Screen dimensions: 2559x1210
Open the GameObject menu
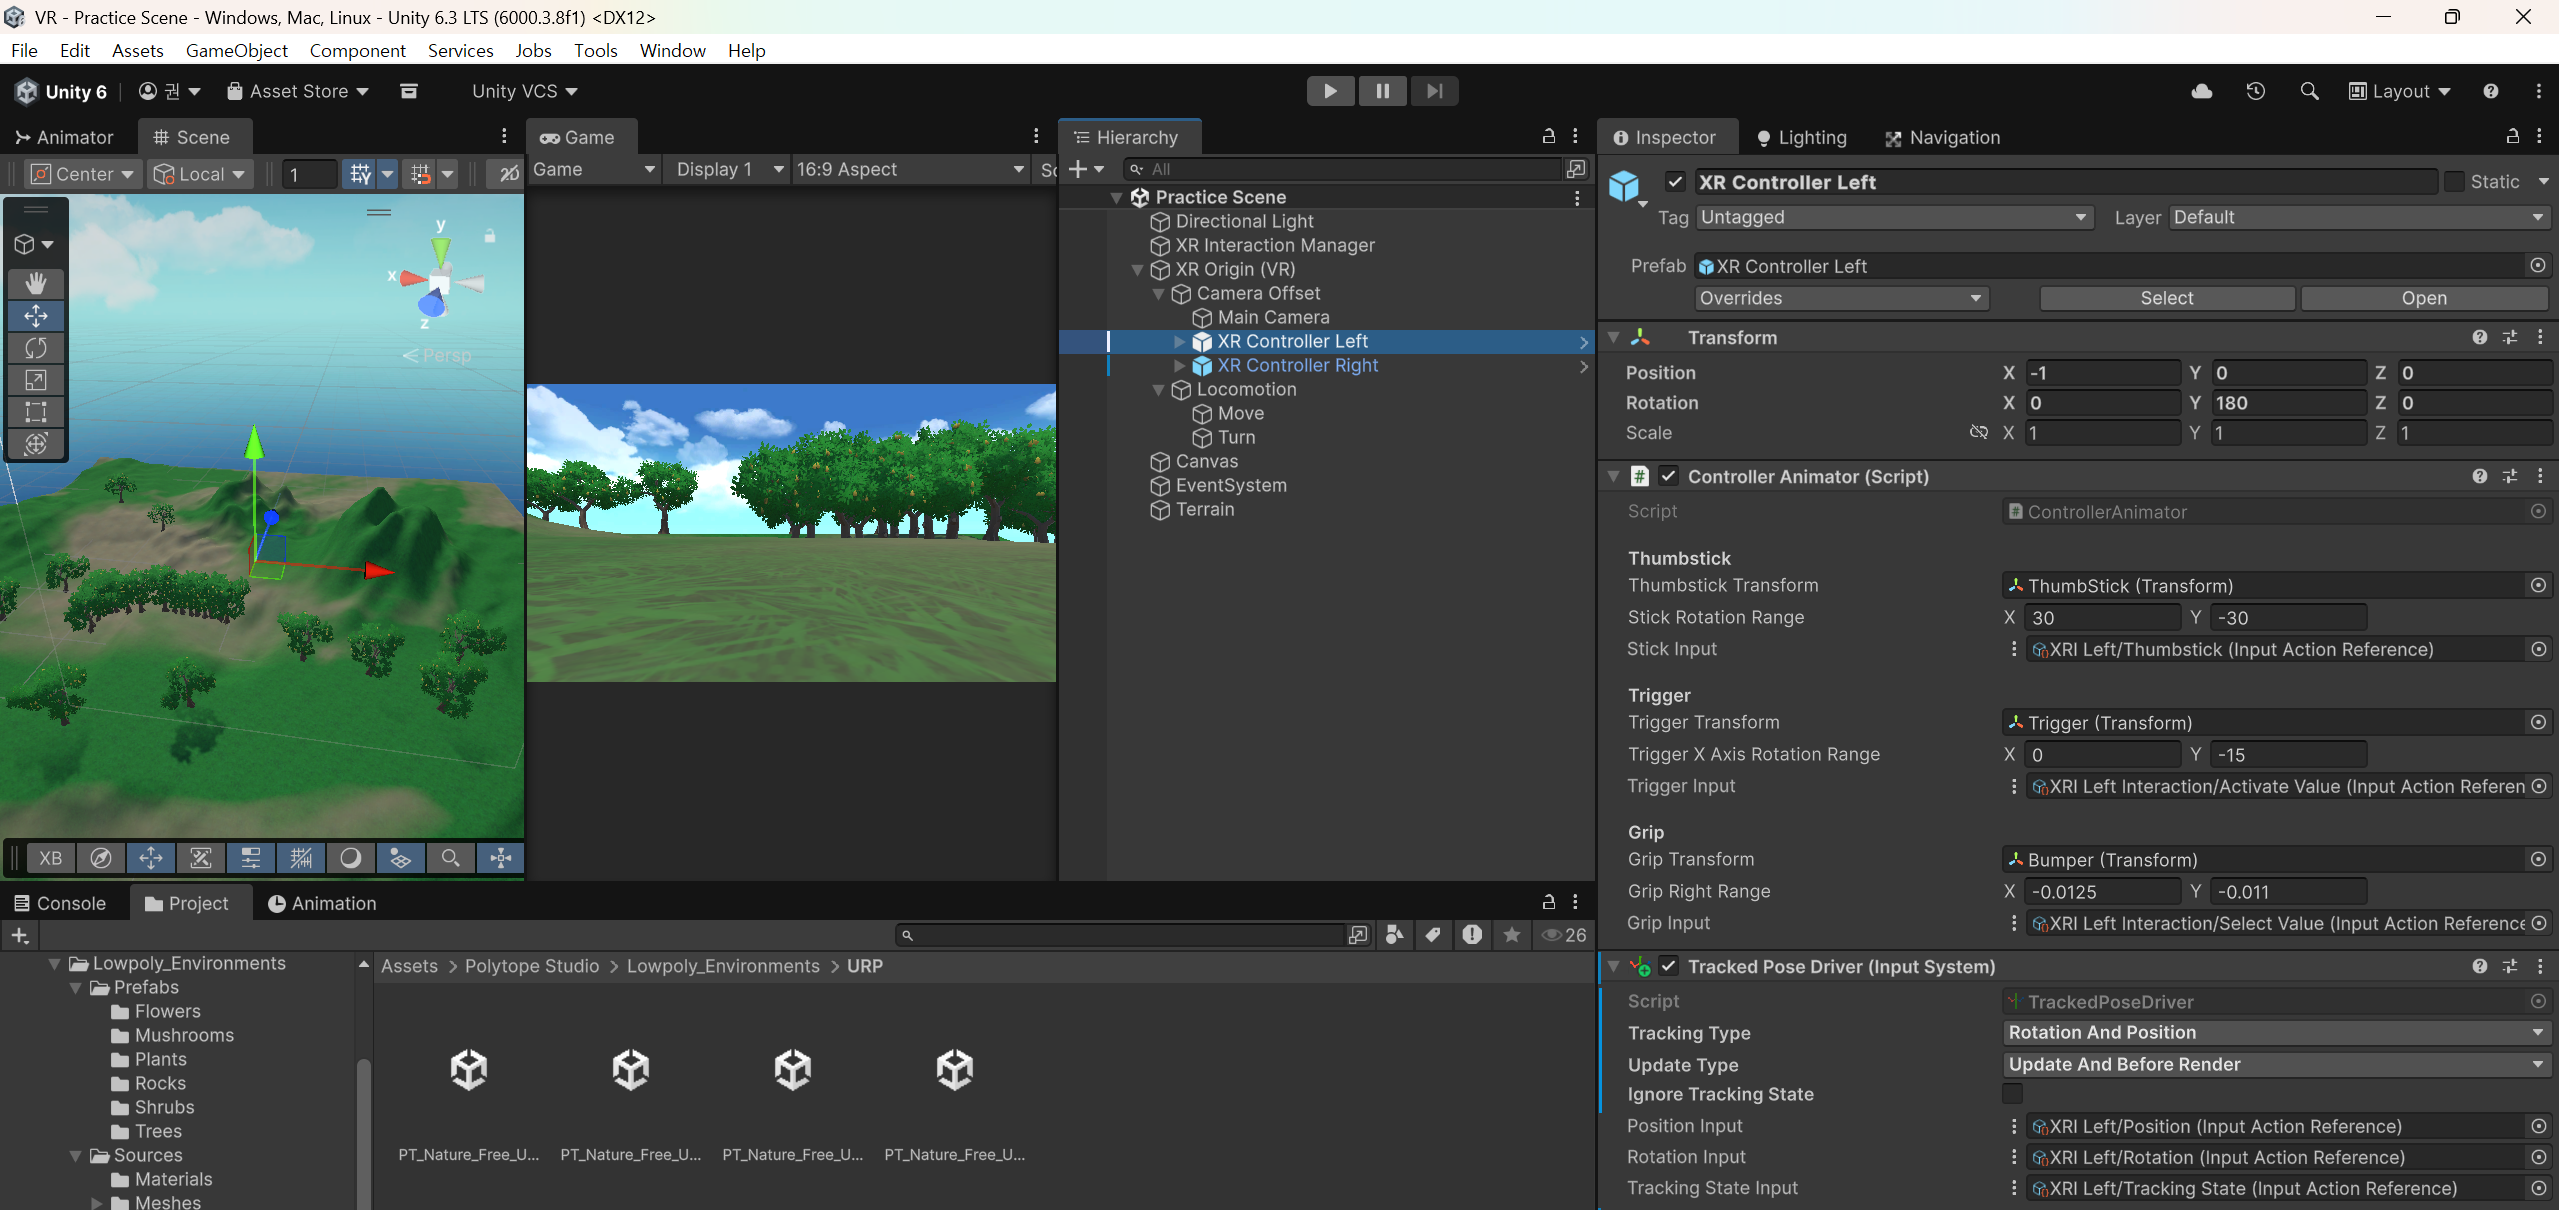click(236, 50)
